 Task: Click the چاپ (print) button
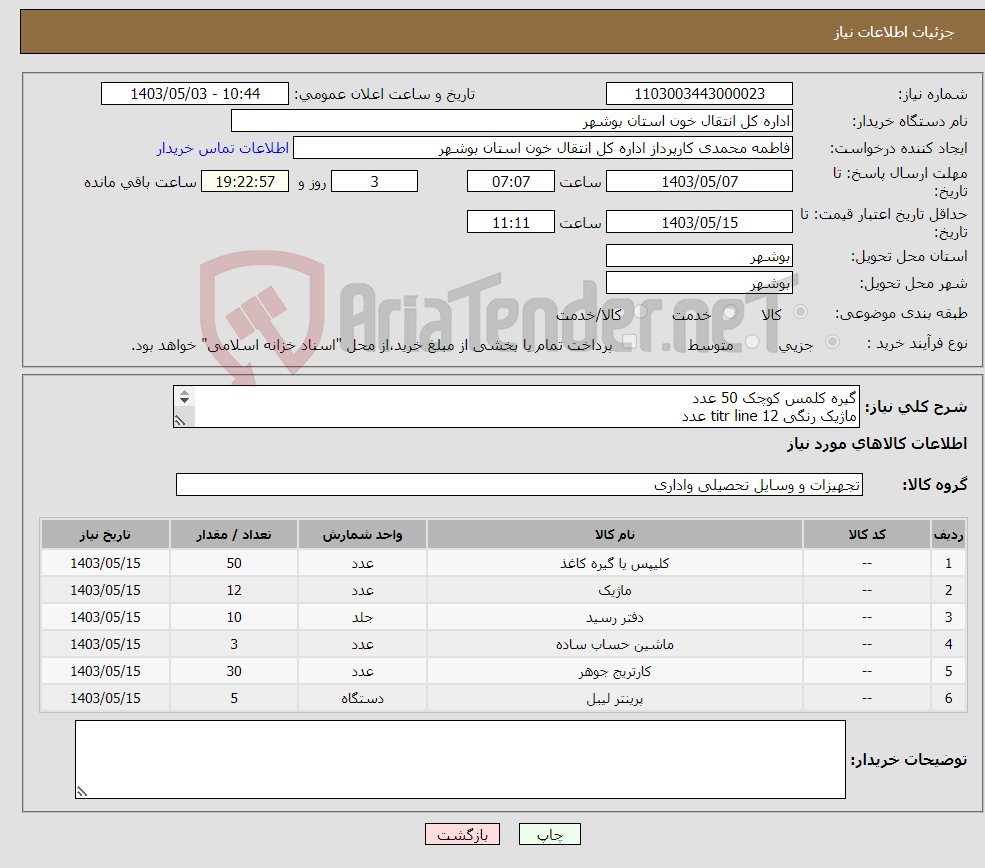(x=550, y=834)
